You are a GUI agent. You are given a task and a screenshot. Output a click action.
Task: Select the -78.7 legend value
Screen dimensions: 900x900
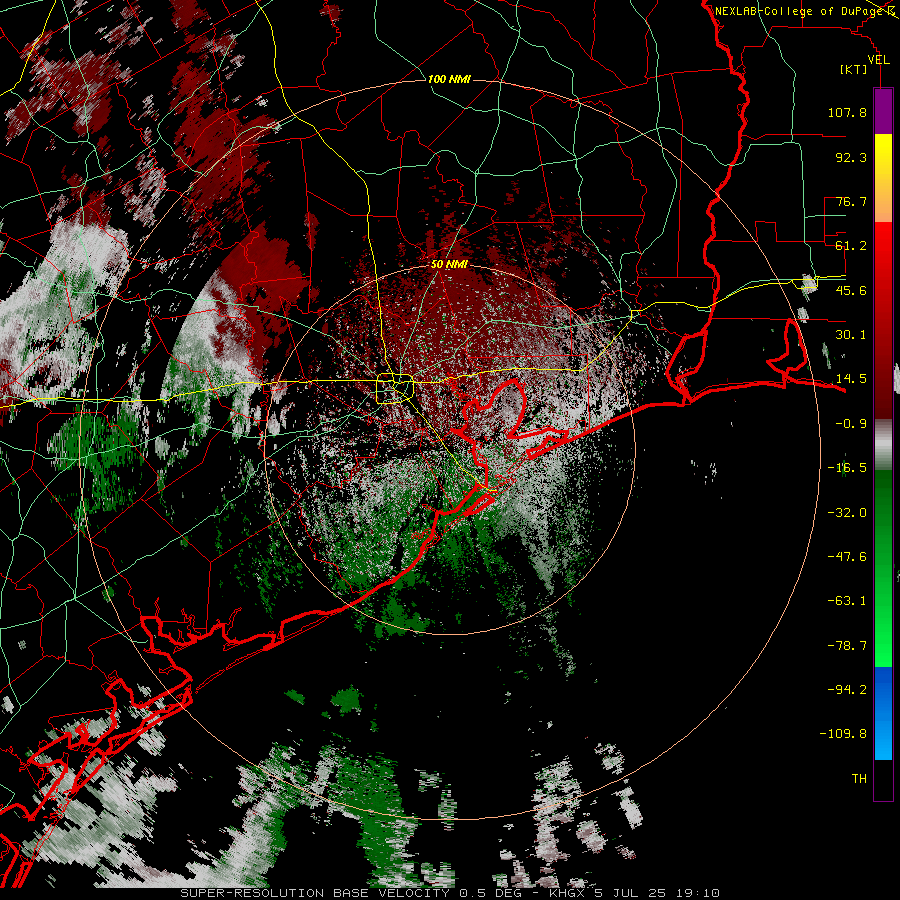847,646
